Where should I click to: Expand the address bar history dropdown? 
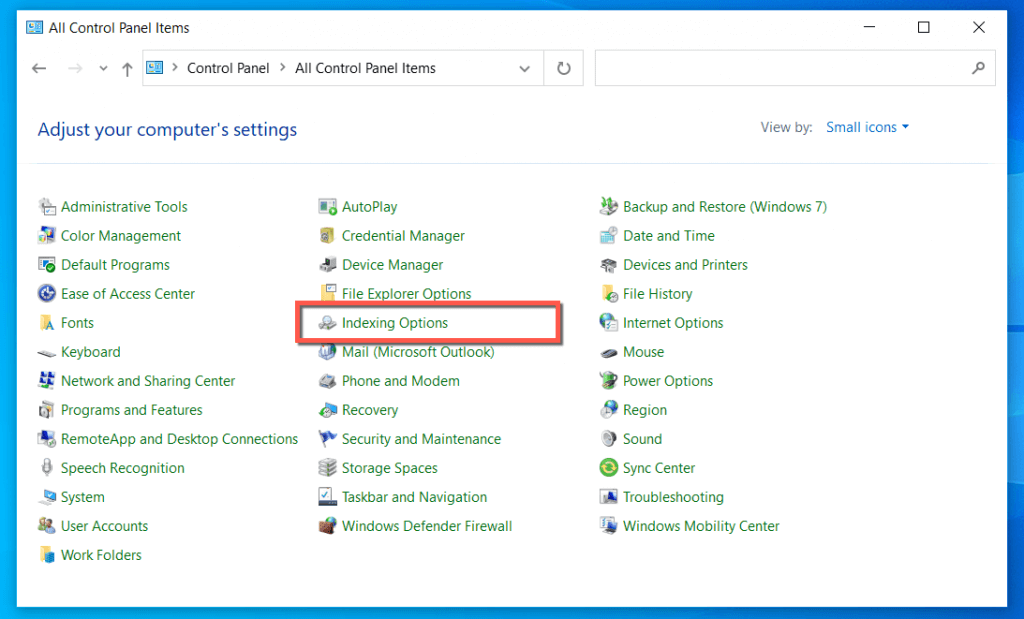(525, 69)
